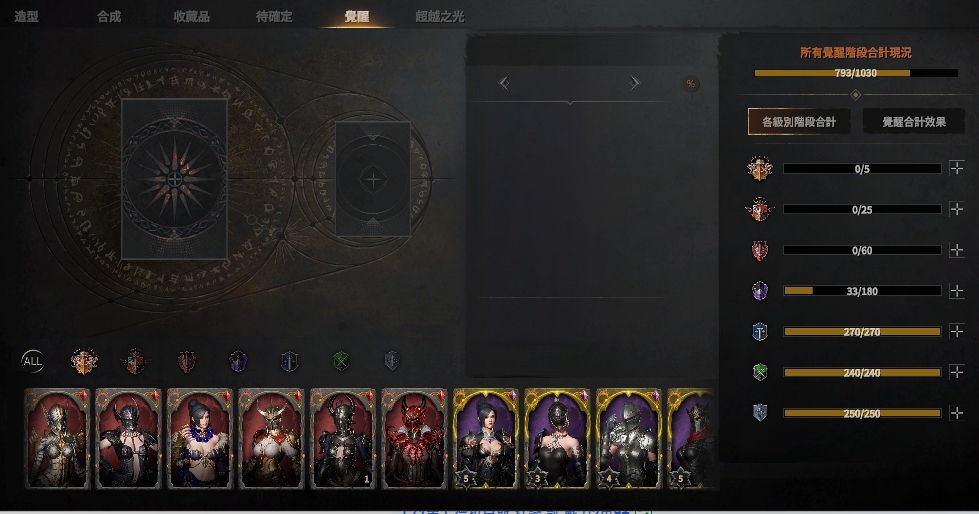Expand the 33/180 grade row plus

pyautogui.click(x=957, y=290)
